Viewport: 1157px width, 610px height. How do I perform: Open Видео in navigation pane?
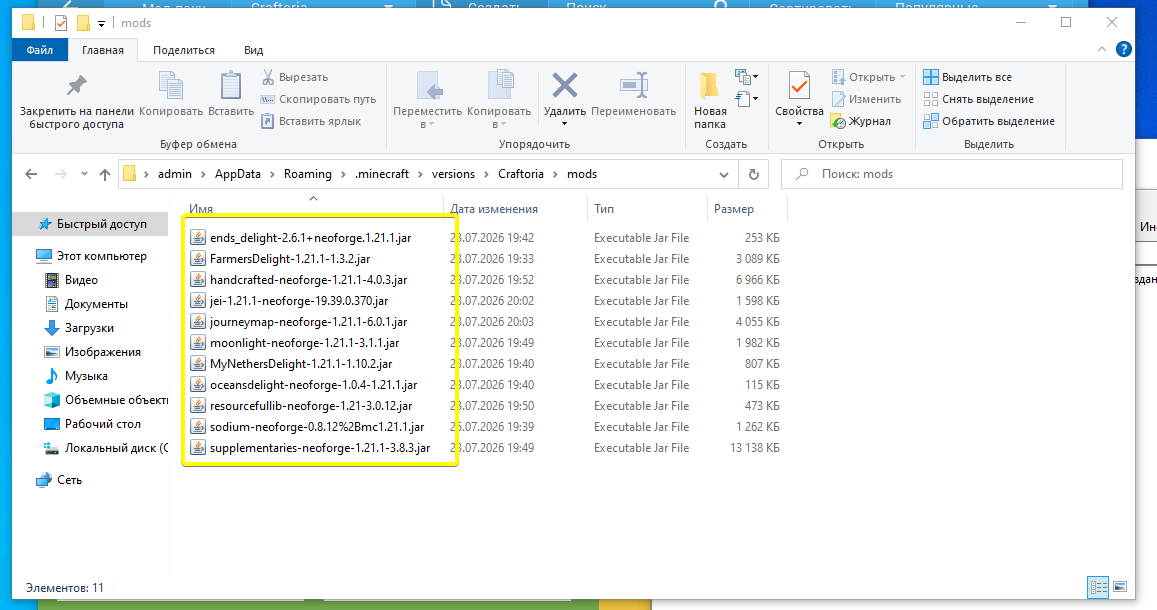[72, 280]
